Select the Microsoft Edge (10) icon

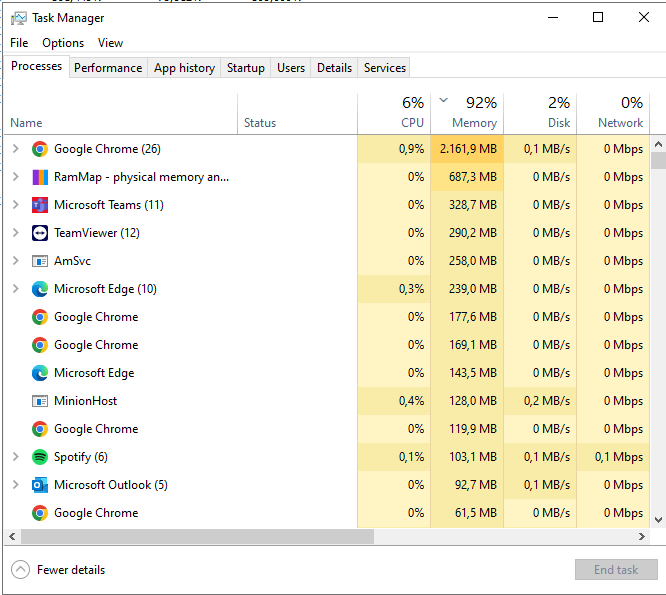[x=40, y=289]
